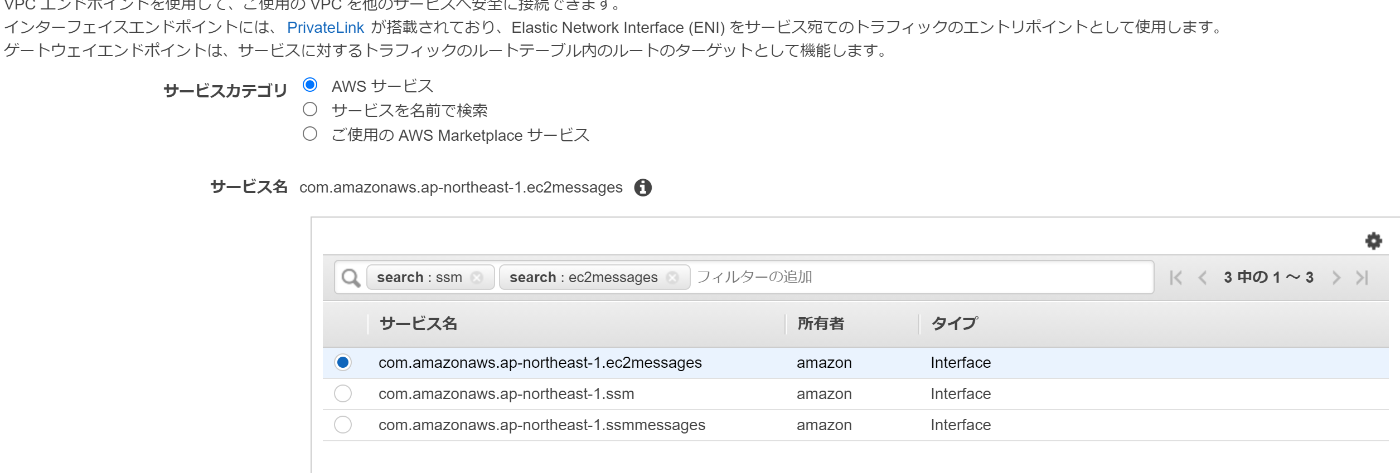The image size is (1400, 473).
Task: Remove the 'search : ec2messages' filter tag
Action: [672, 278]
